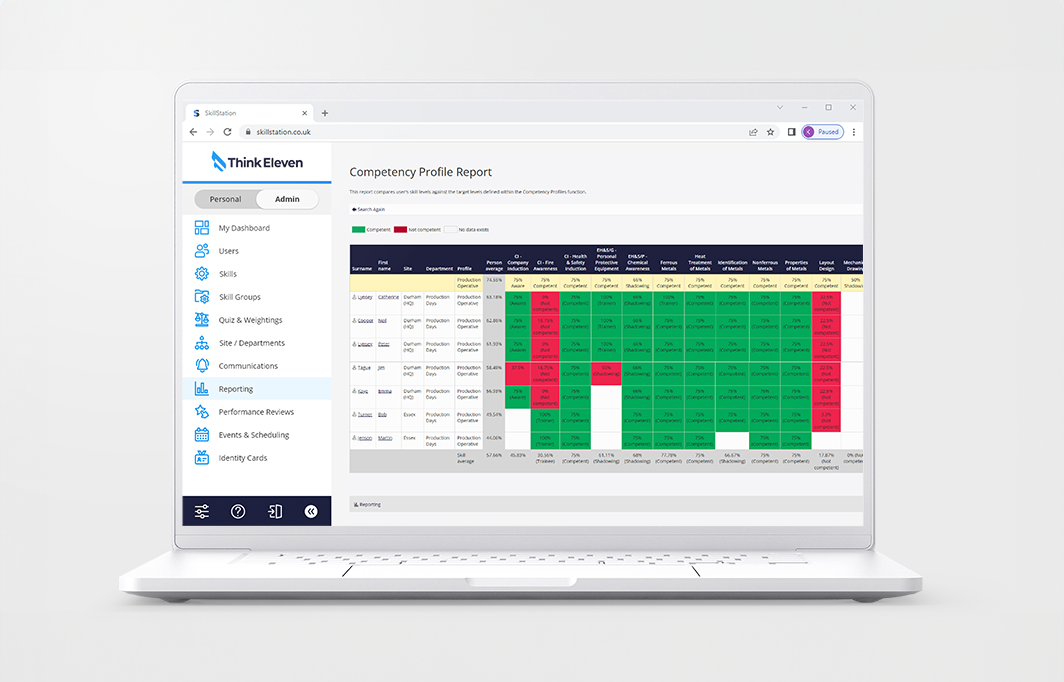This screenshot has height=682, width=1064.
Task: Click the Communications bell icon
Action: (202, 366)
